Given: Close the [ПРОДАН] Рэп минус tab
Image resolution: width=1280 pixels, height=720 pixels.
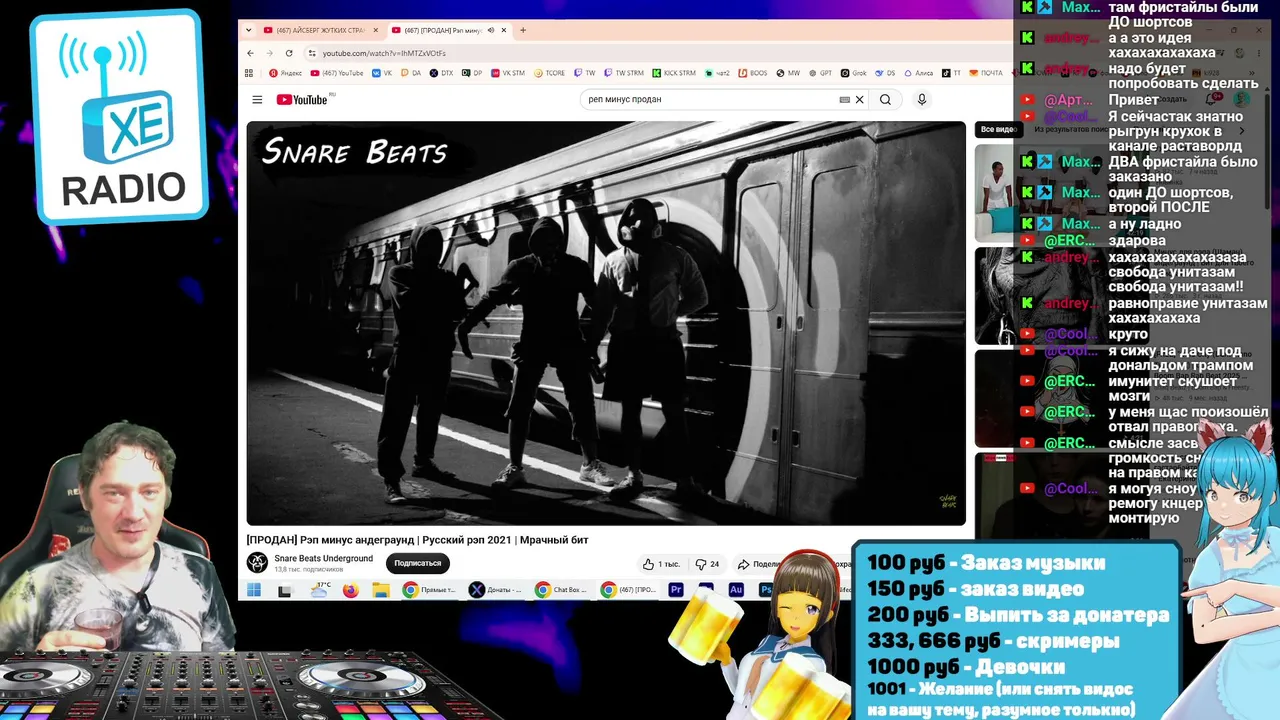Looking at the screenshot, I should pyautogui.click(x=504, y=30).
